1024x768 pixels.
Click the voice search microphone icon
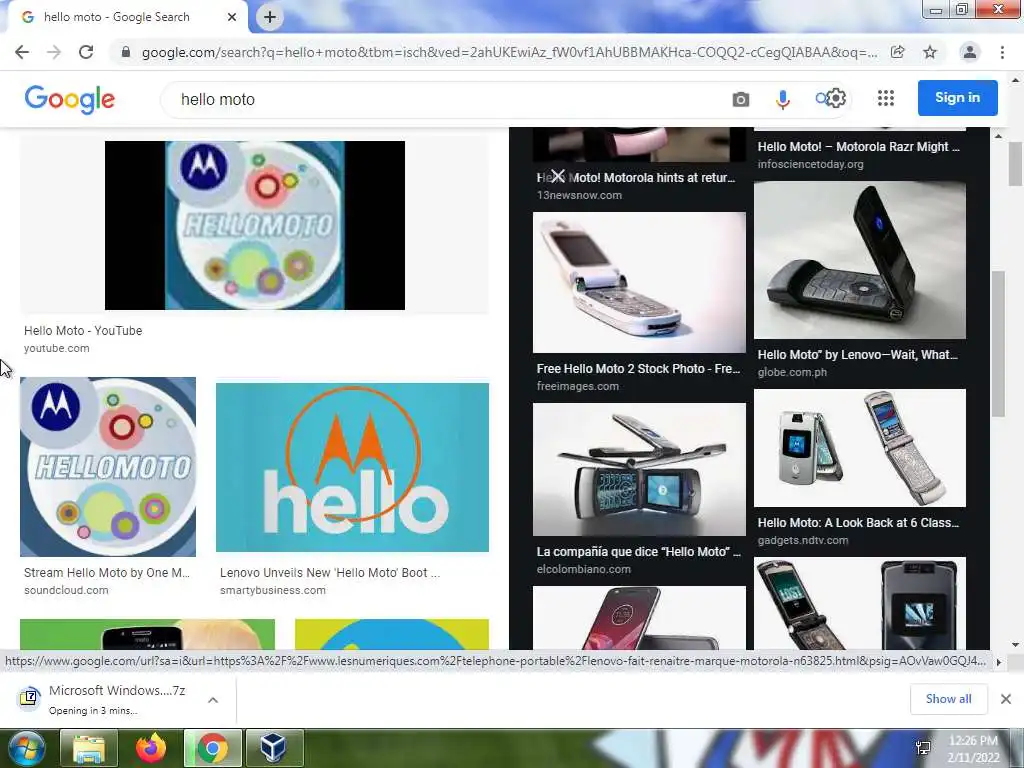coord(782,99)
